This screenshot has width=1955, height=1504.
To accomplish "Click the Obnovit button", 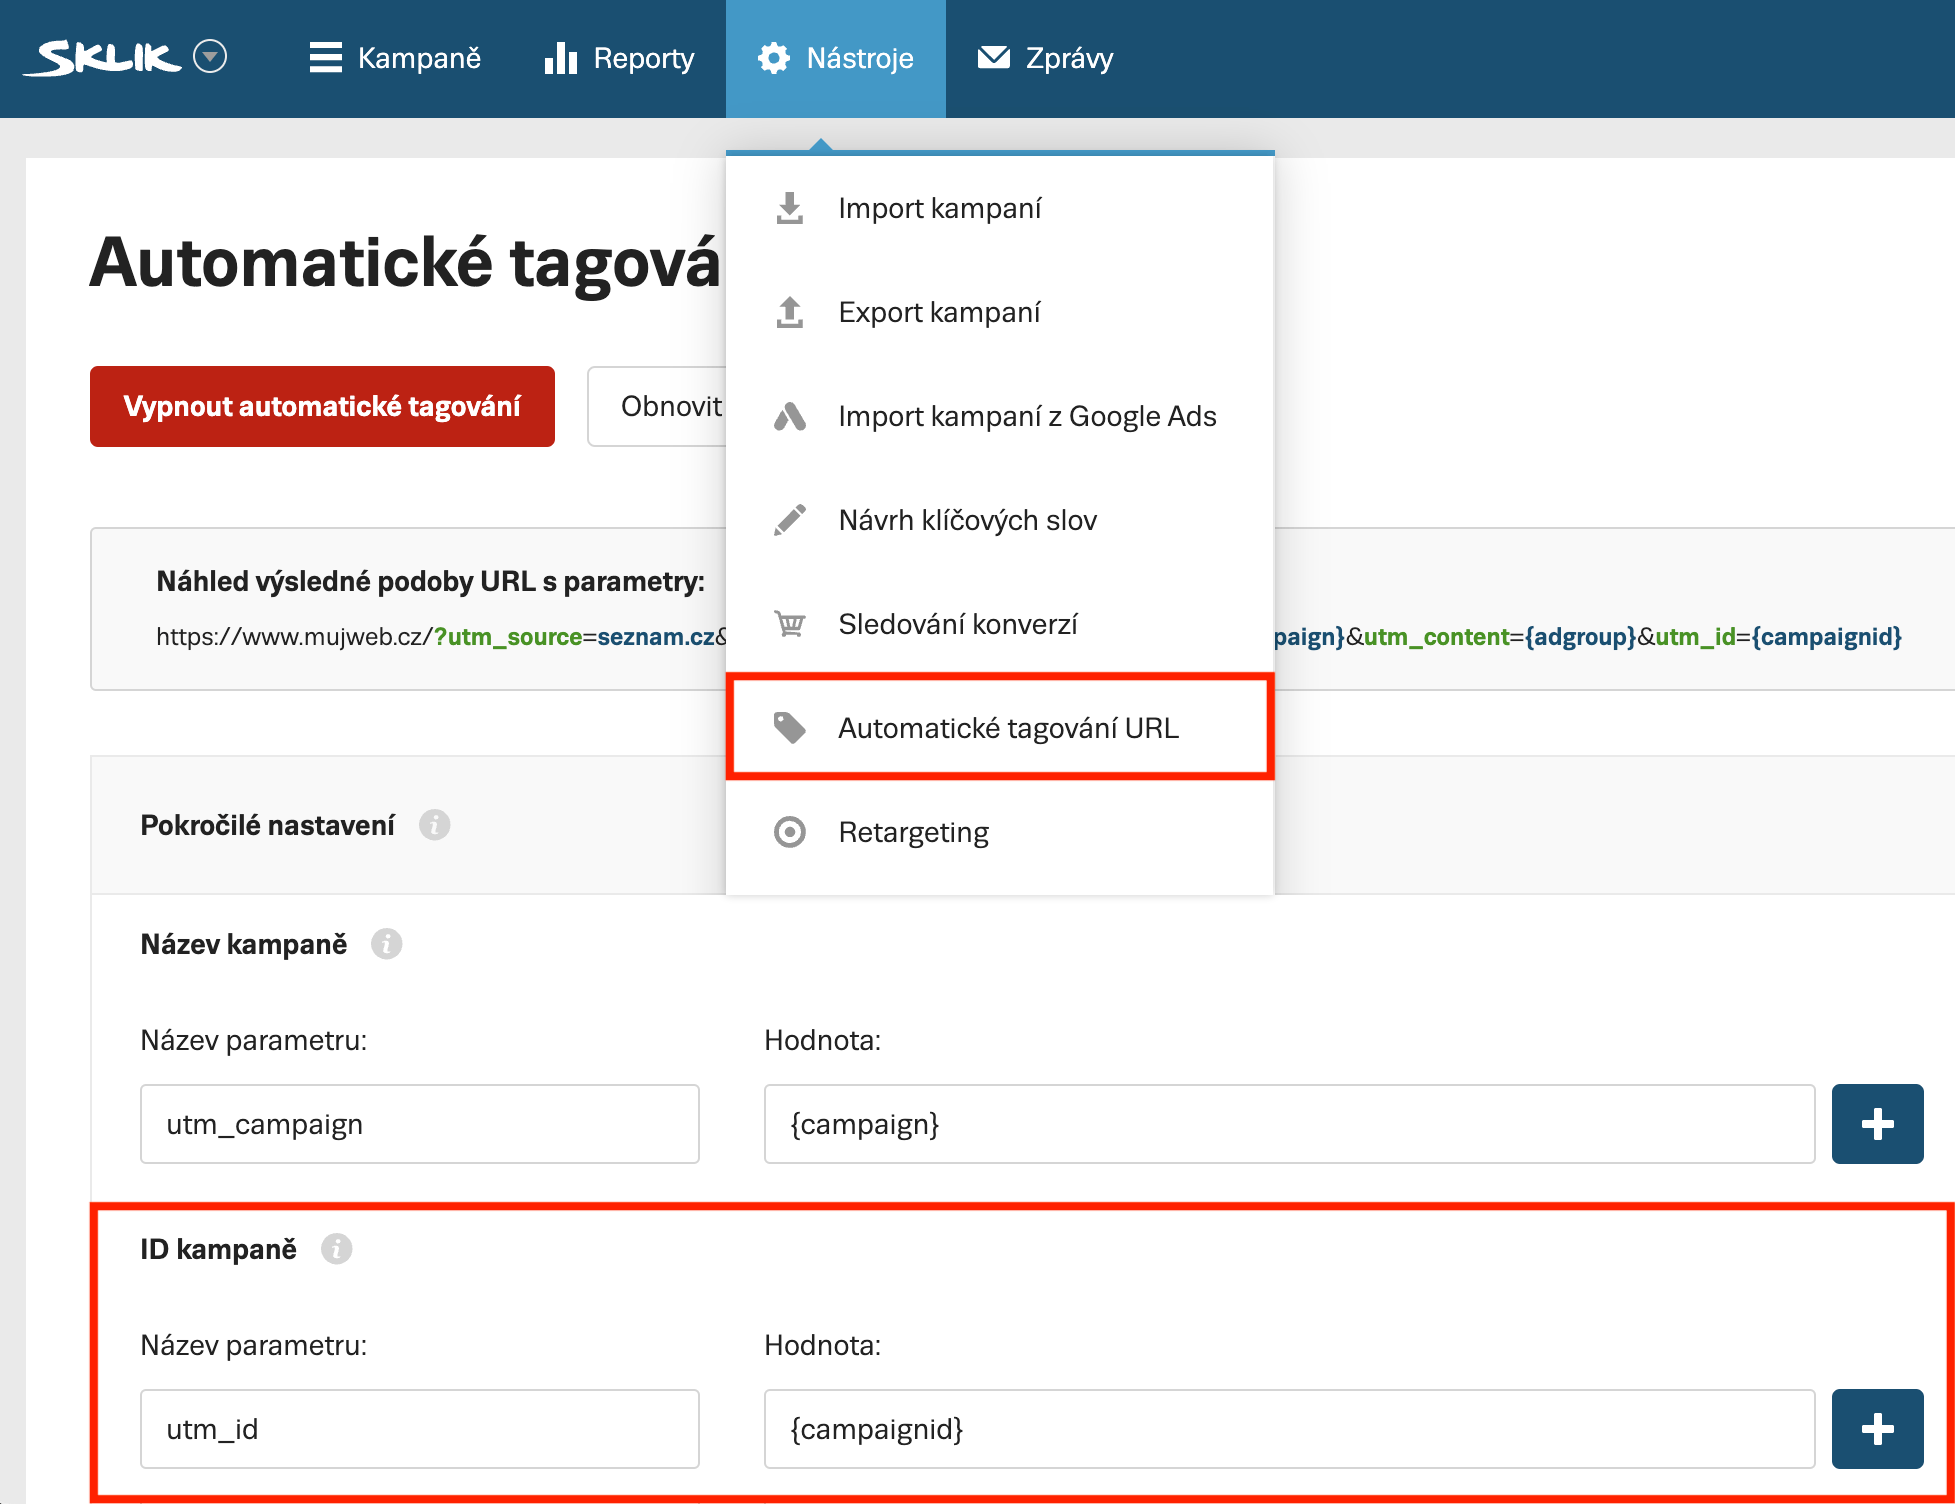I will coord(660,406).
